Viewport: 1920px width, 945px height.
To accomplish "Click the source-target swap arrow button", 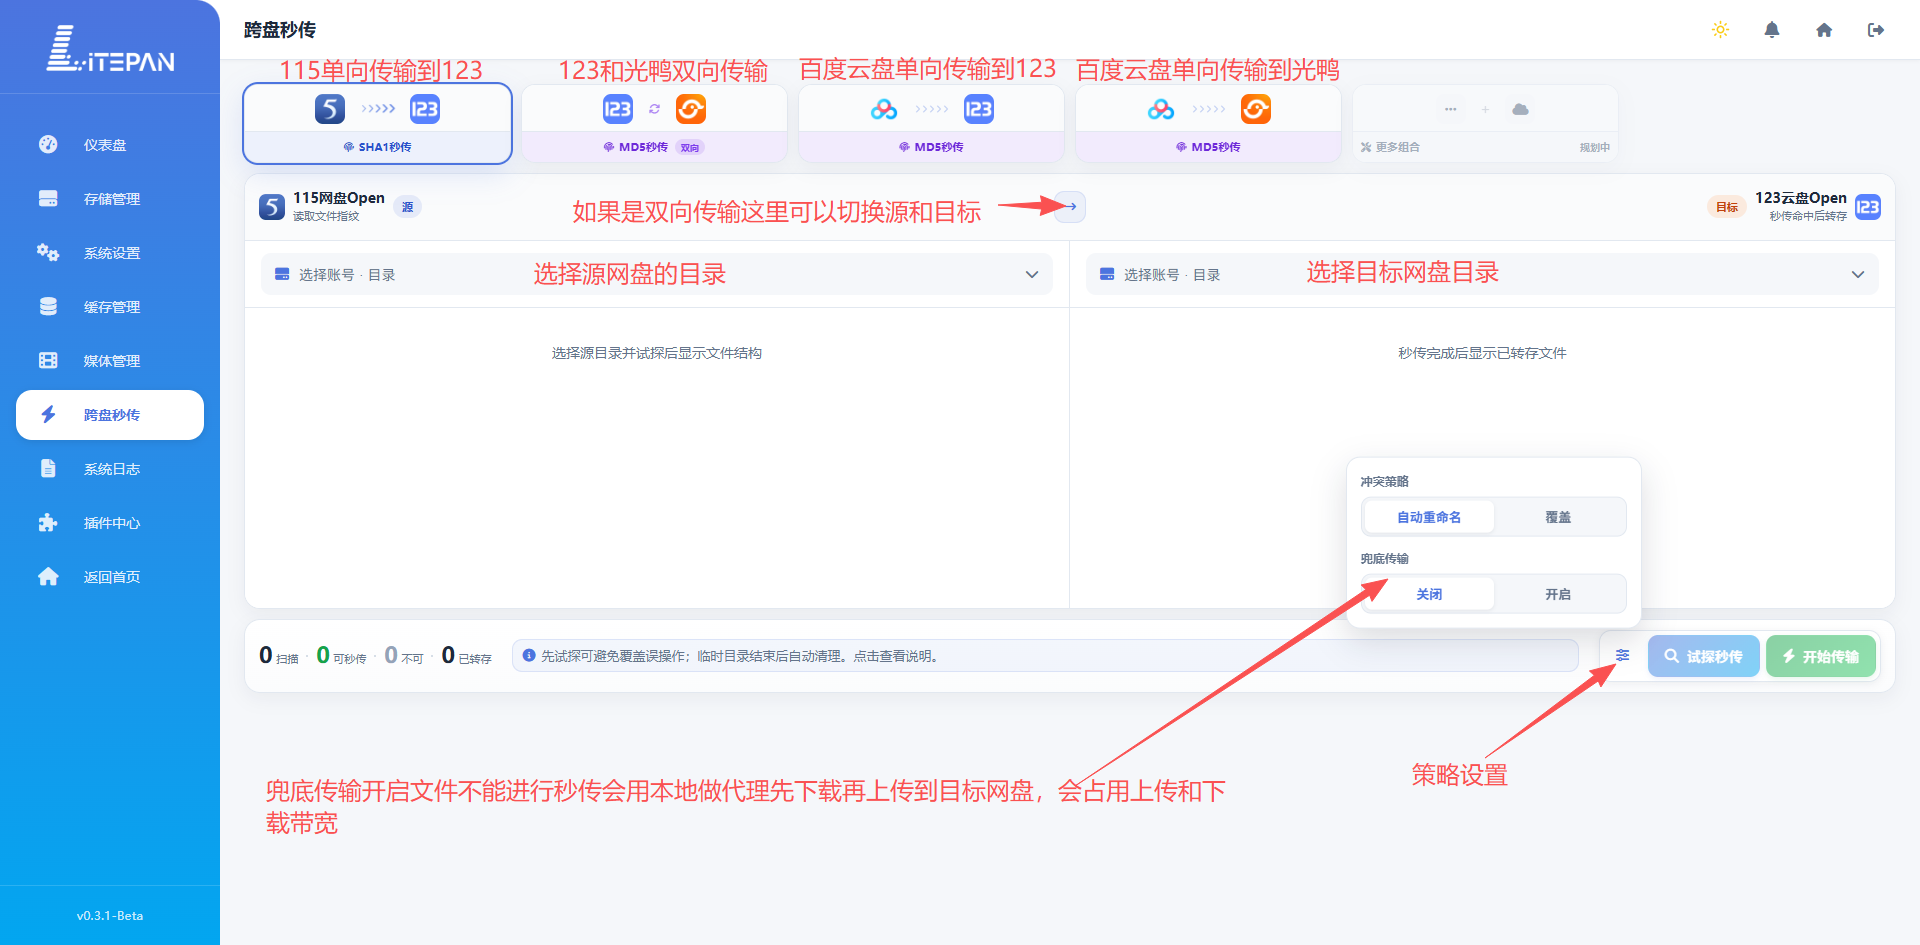I will [1070, 207].
